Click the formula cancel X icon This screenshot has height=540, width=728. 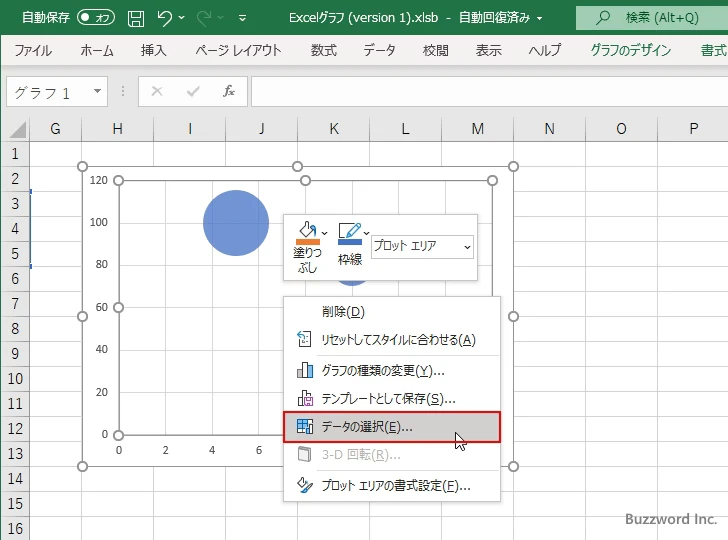coord(157,91)
